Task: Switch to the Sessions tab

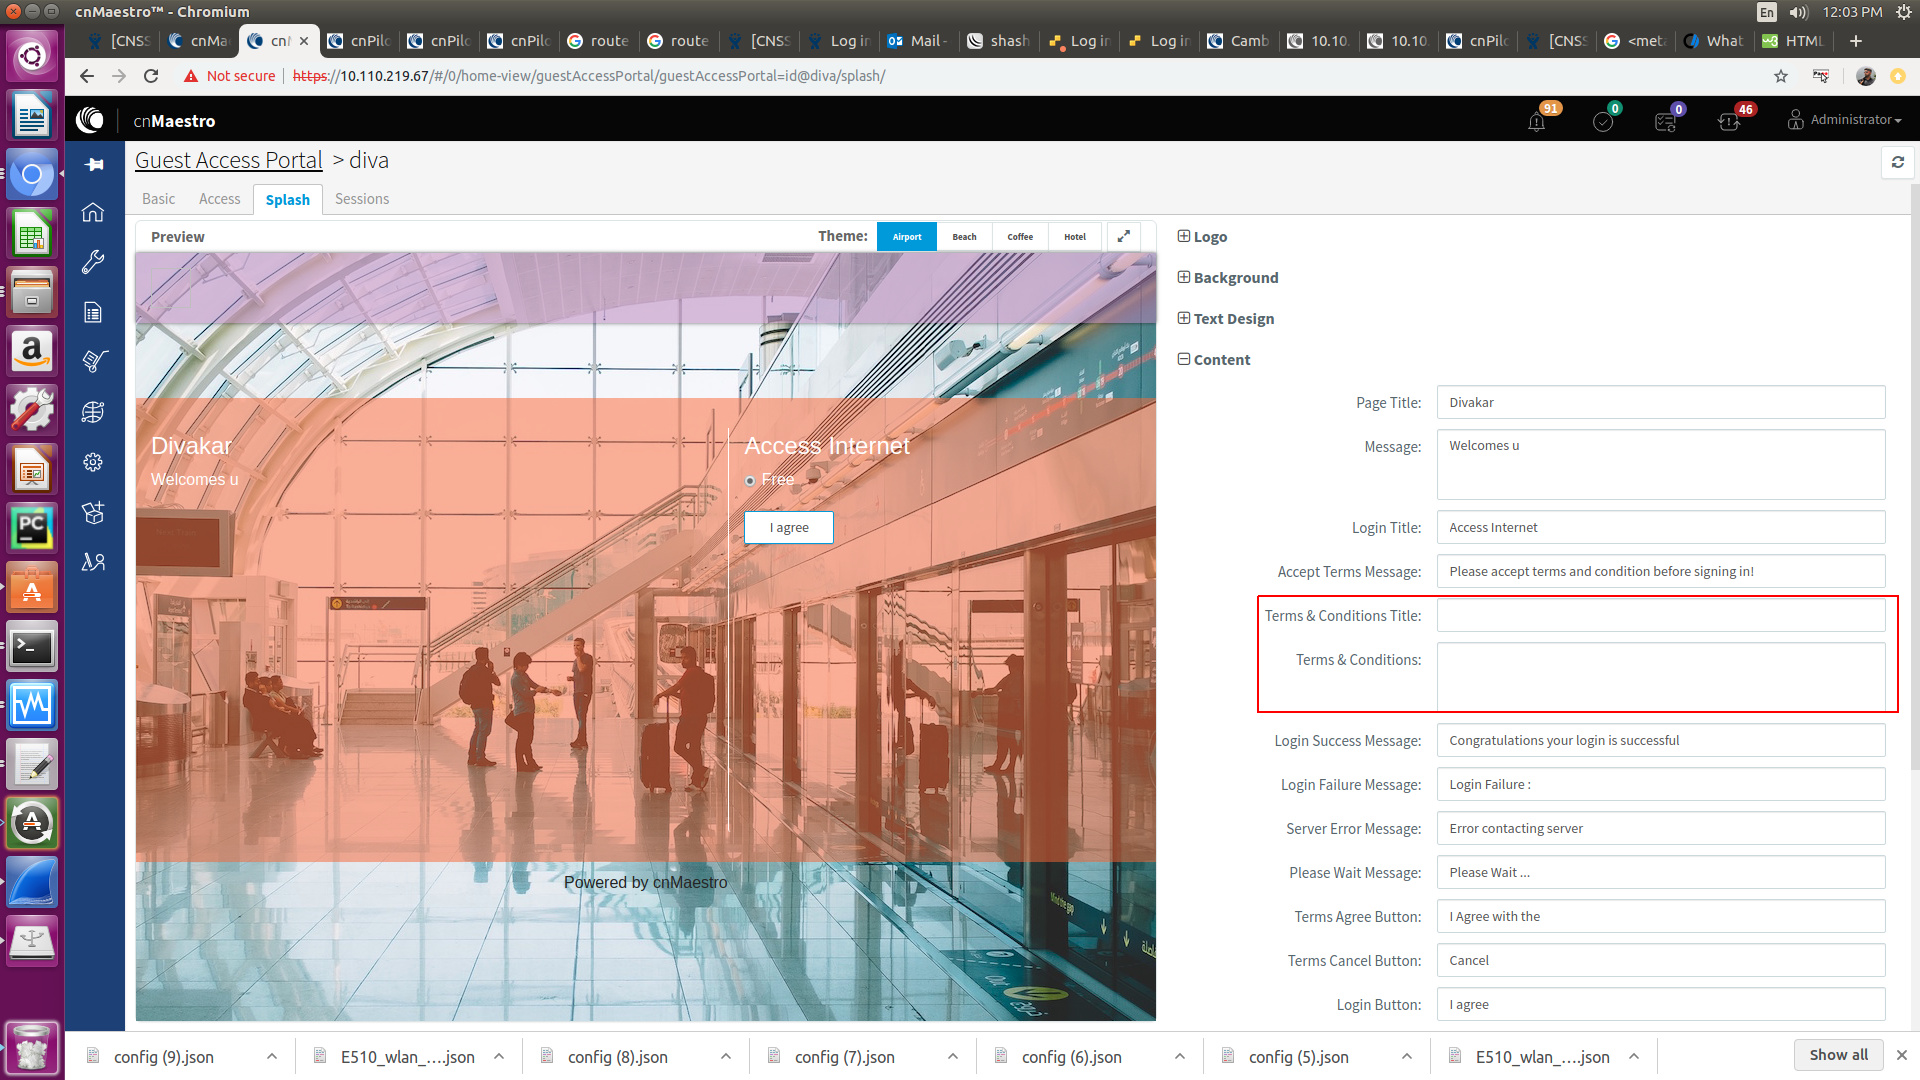Action: [x=362, y=199]
